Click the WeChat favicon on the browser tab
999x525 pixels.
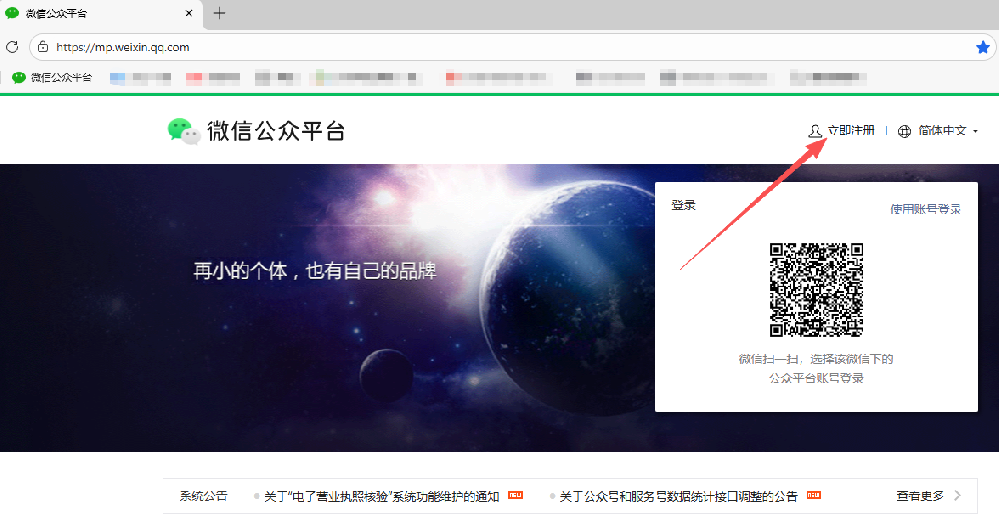[12, 13]
